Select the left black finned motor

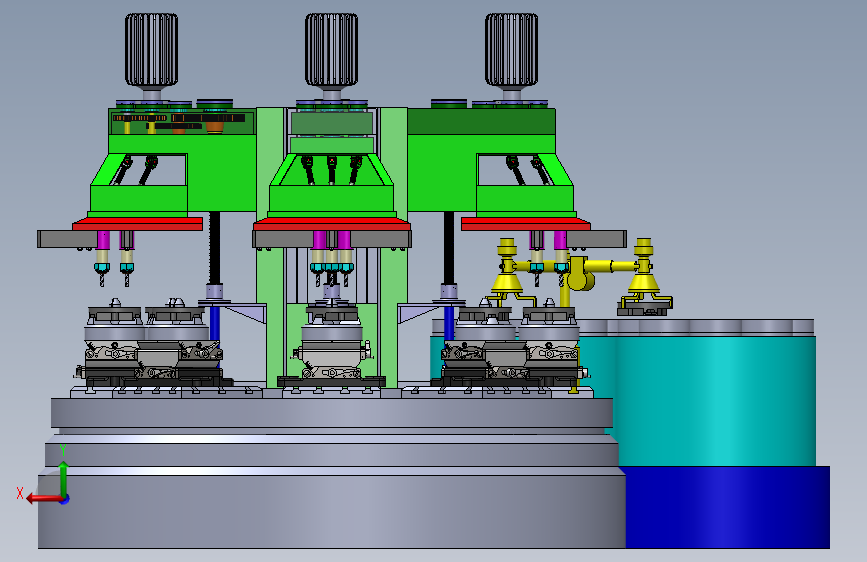pyautogui.click(x=151, y=50)
